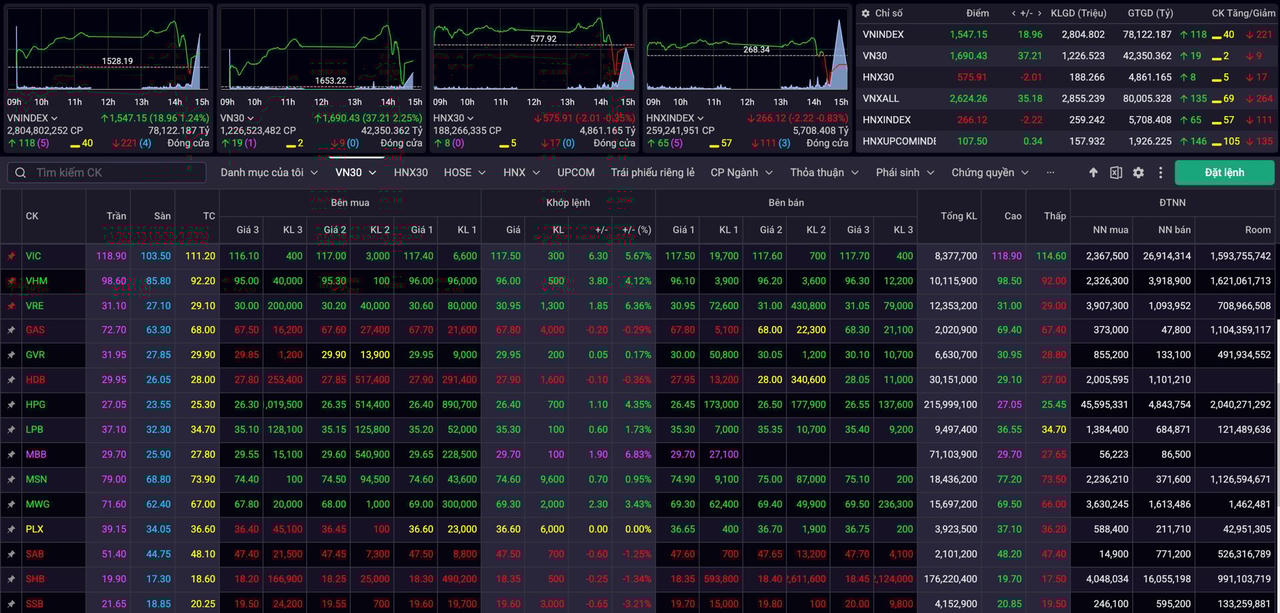Select the Trái phiếu riêng lẻ tab
Screen dimensions: 1280x613
coord(652,173)
